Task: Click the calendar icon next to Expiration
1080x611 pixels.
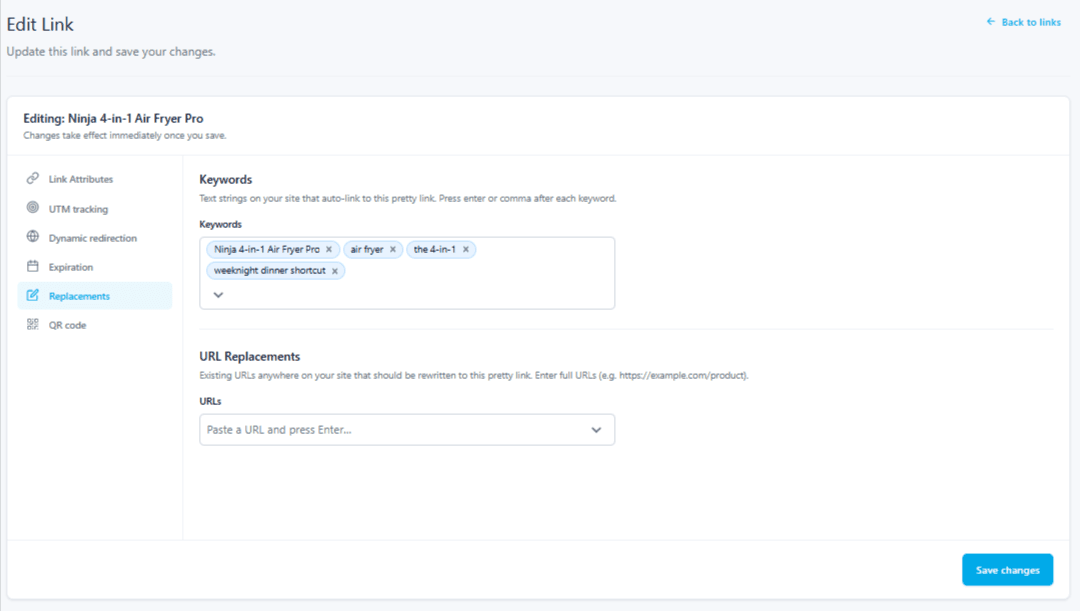Action: coord(32,266)
